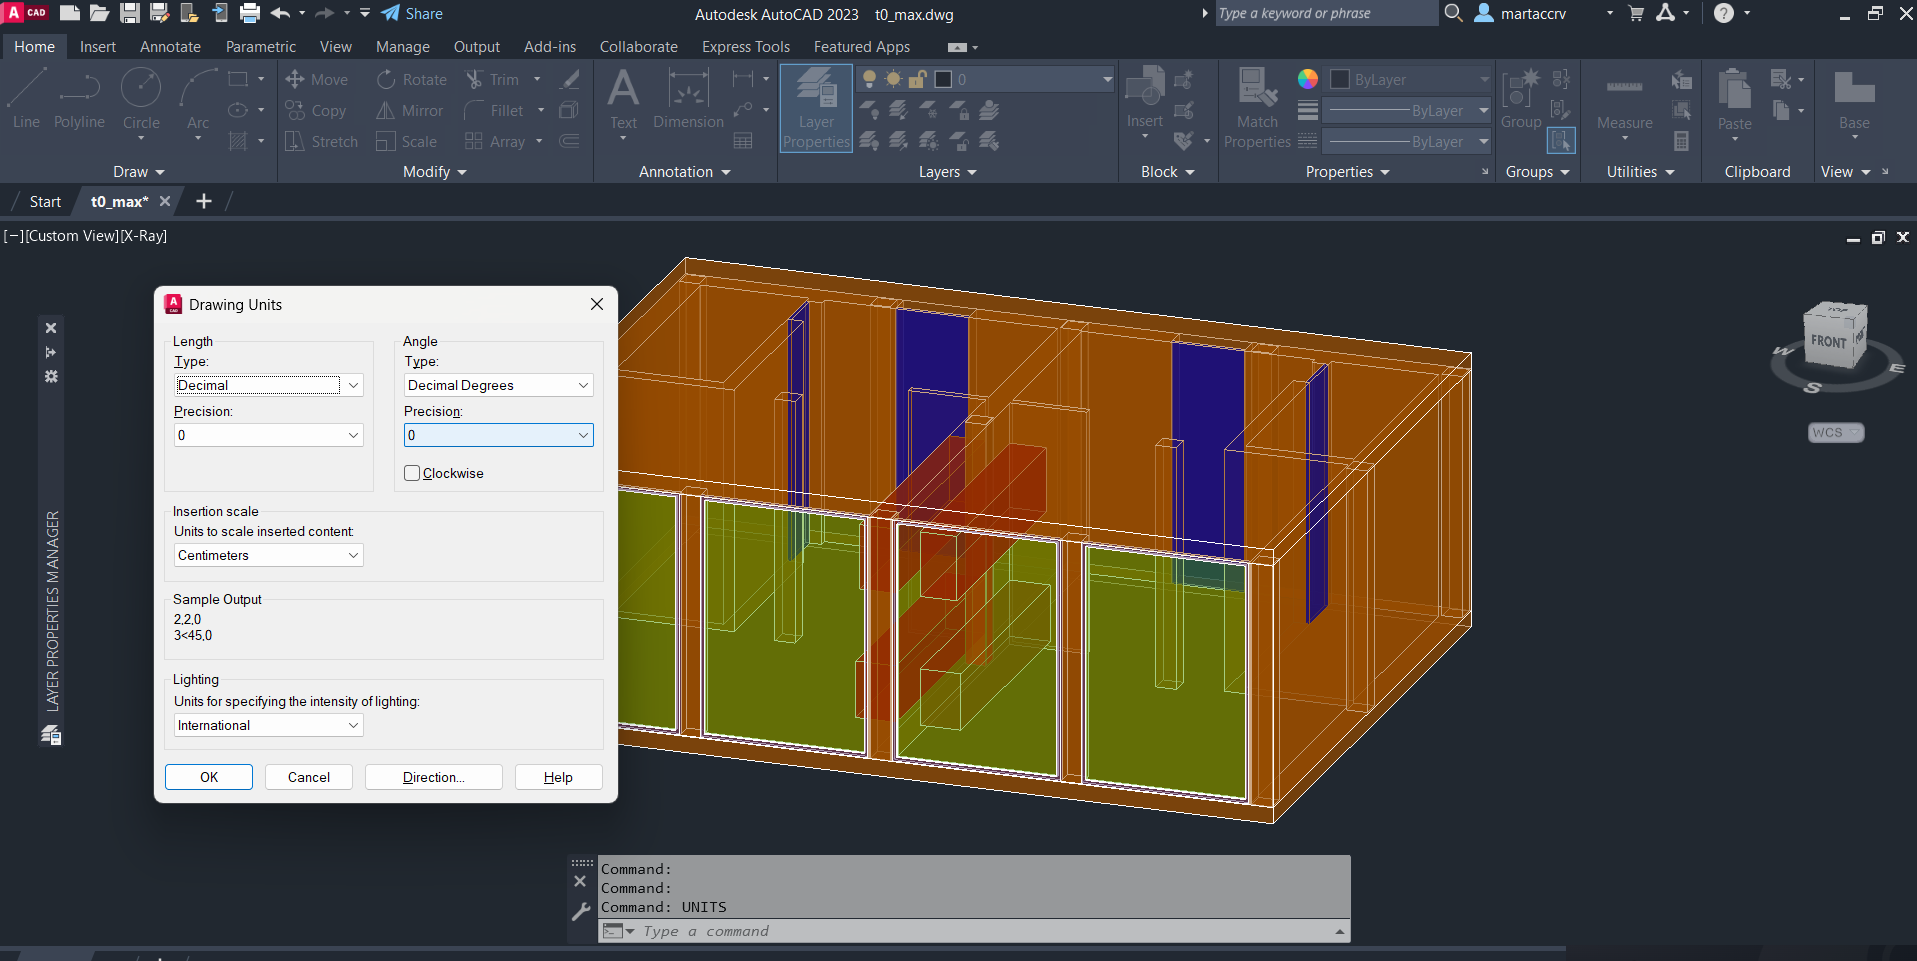The image size is (1917, 961).
Task: Open the Express Tools ribbon tab
Action: pyautogui.click(x=745, y=47)
